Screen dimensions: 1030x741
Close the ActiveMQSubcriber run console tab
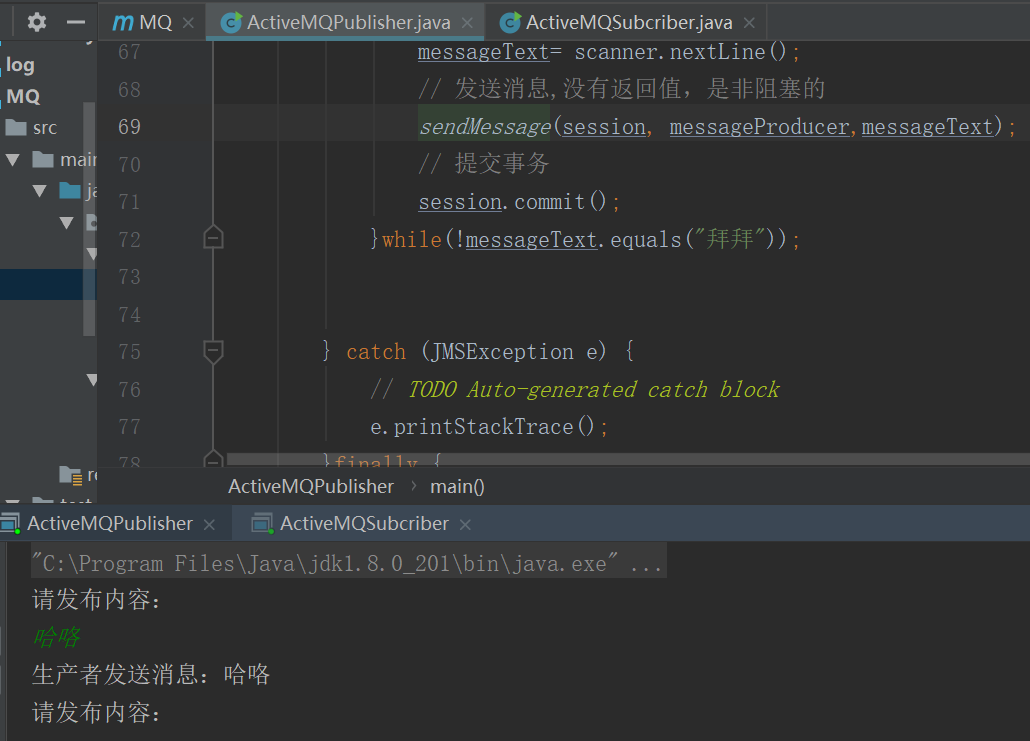tap(465, 524)
